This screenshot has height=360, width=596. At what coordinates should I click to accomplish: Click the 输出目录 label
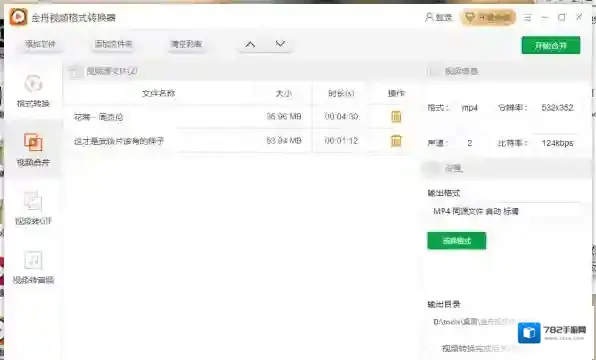(x=444, y=304)
